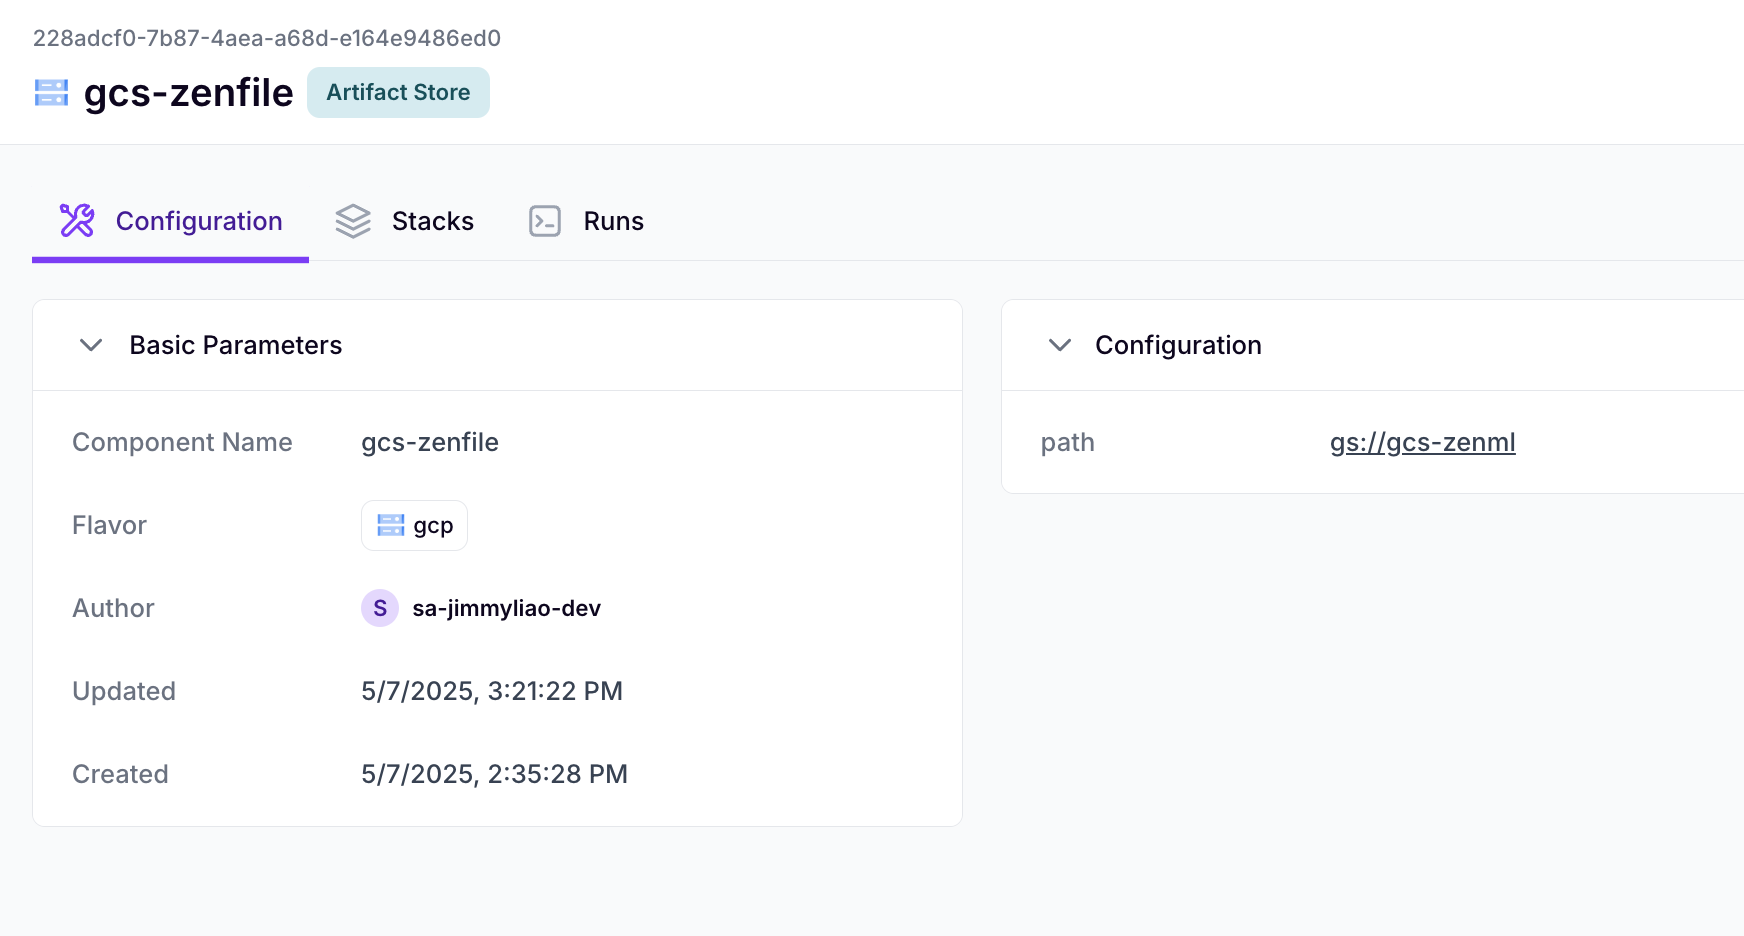This screenshot has width=1744, height=936.
Task: Switch to the Stacks tab
Action: tap(432, 221)
